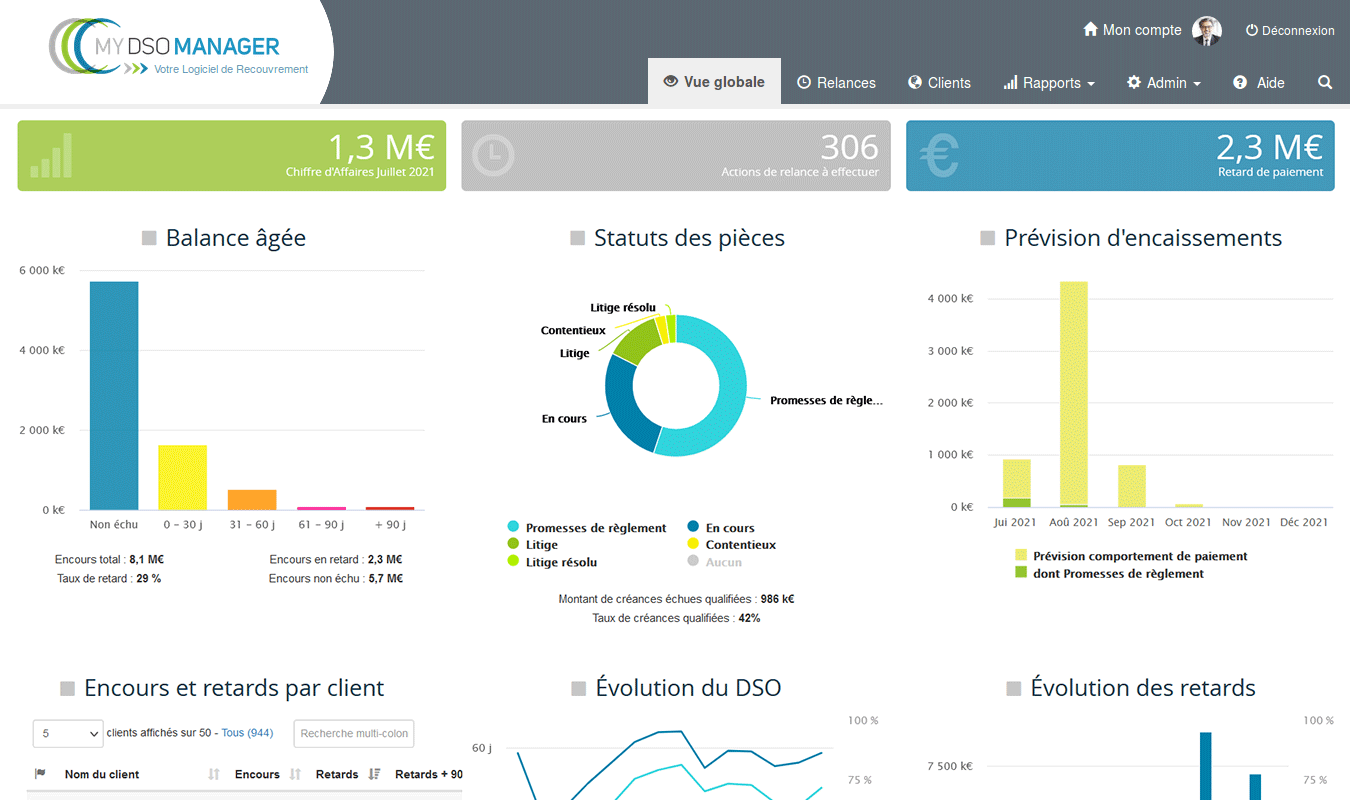Click the Recherche multi-colonnes search field
Image resolution: width=1350 pixels, height=800 pixels.
(x=354, y=733)
